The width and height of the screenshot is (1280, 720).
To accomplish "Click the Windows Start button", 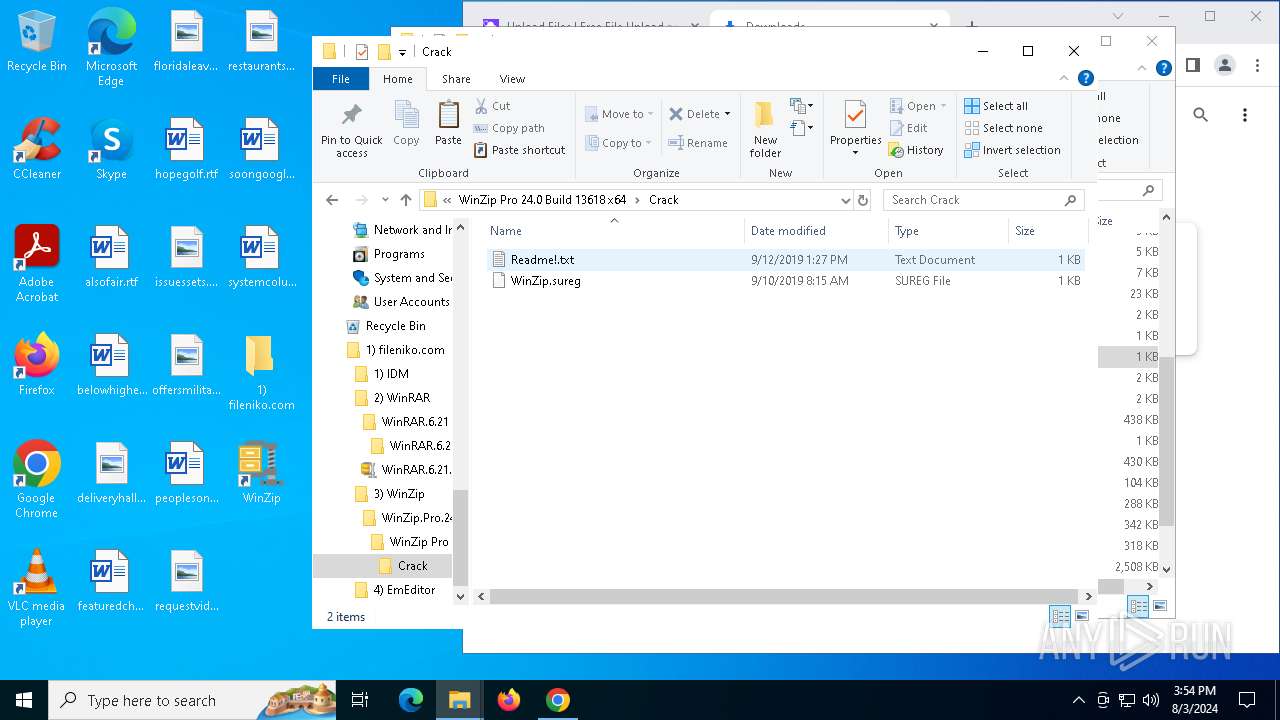I will pyautogui.click(x=24, y=700).
